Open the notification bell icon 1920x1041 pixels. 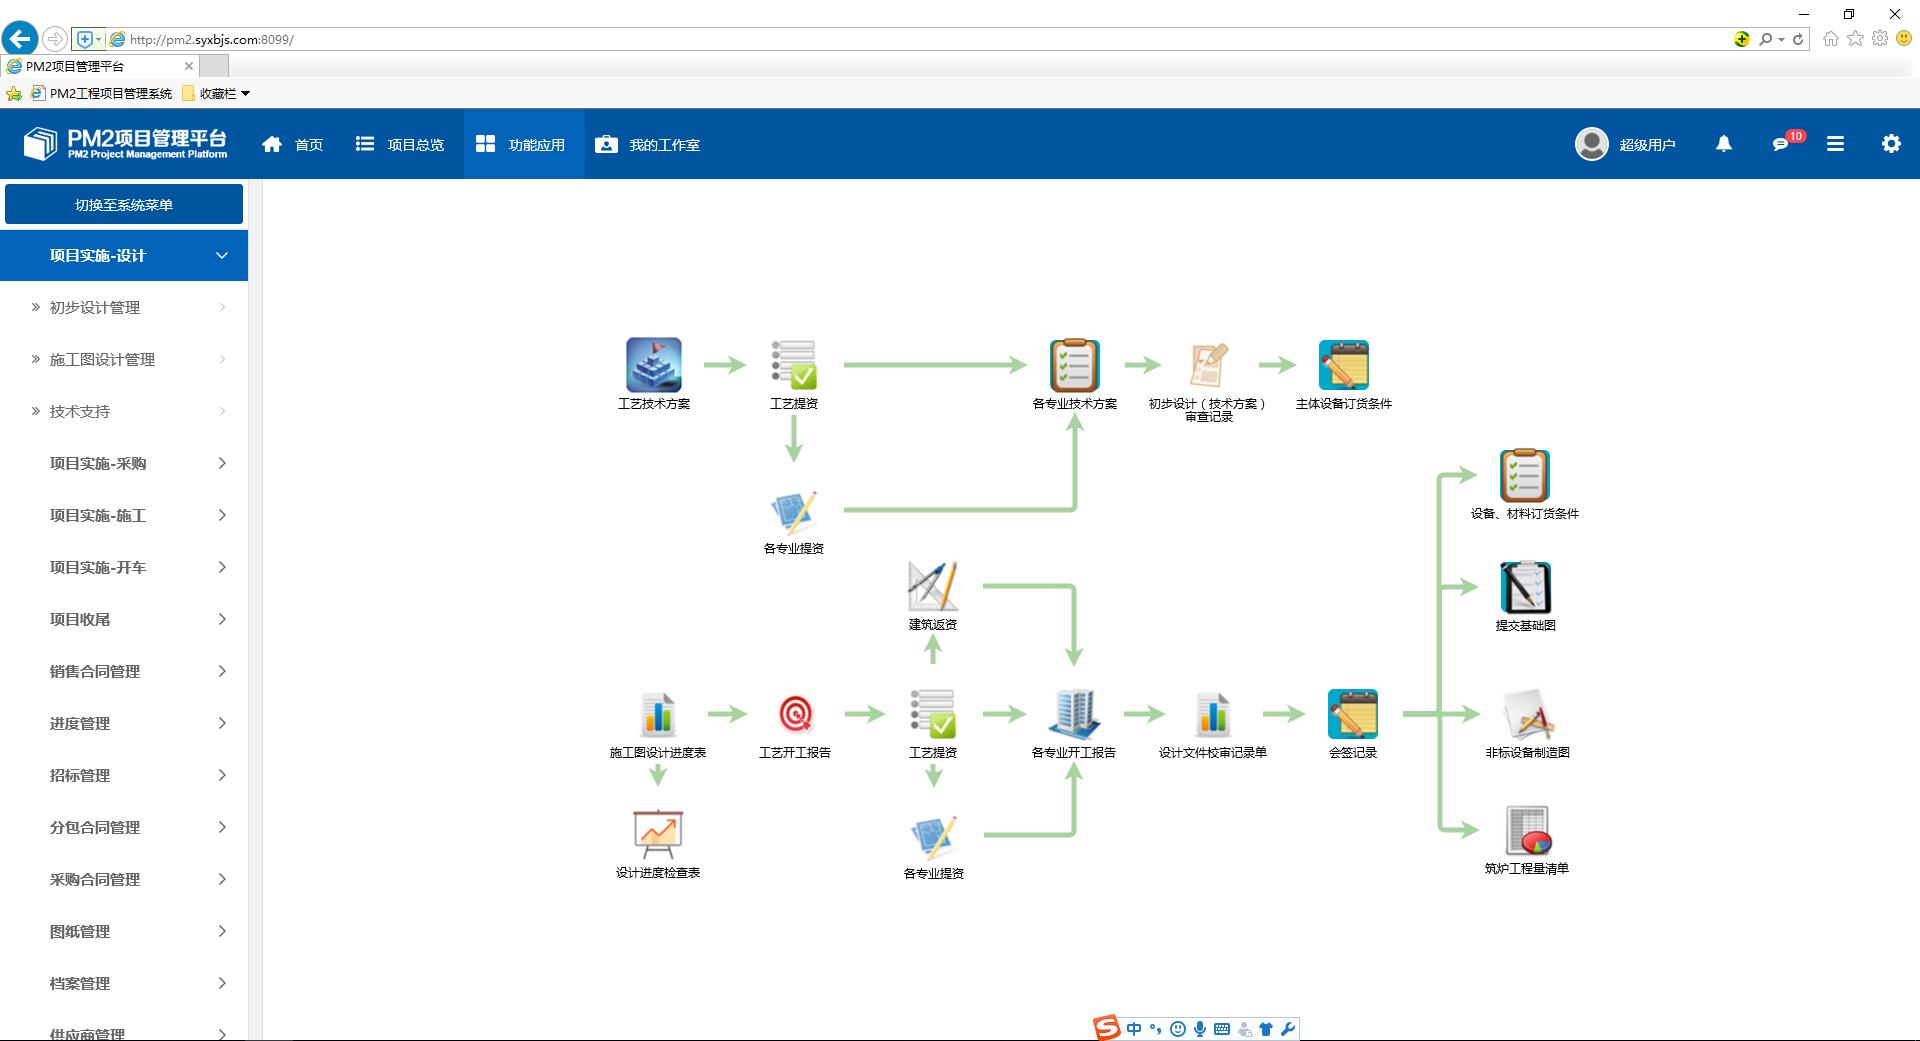pos(1724,144)
